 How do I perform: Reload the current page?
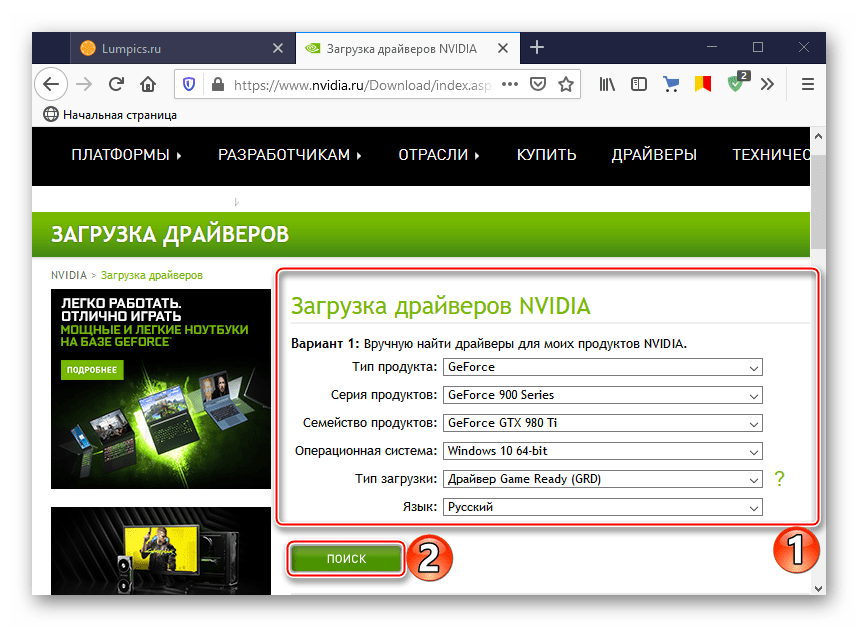click(x=116, y=84)
